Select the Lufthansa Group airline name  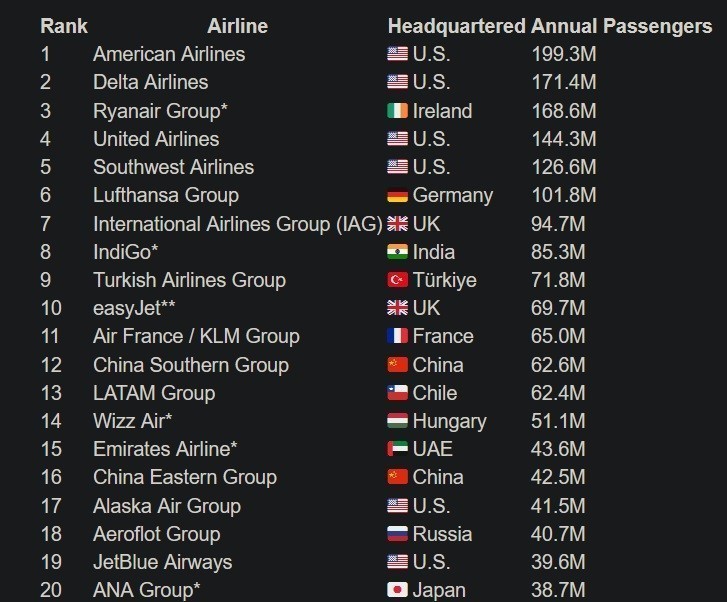tap(166, 195)
